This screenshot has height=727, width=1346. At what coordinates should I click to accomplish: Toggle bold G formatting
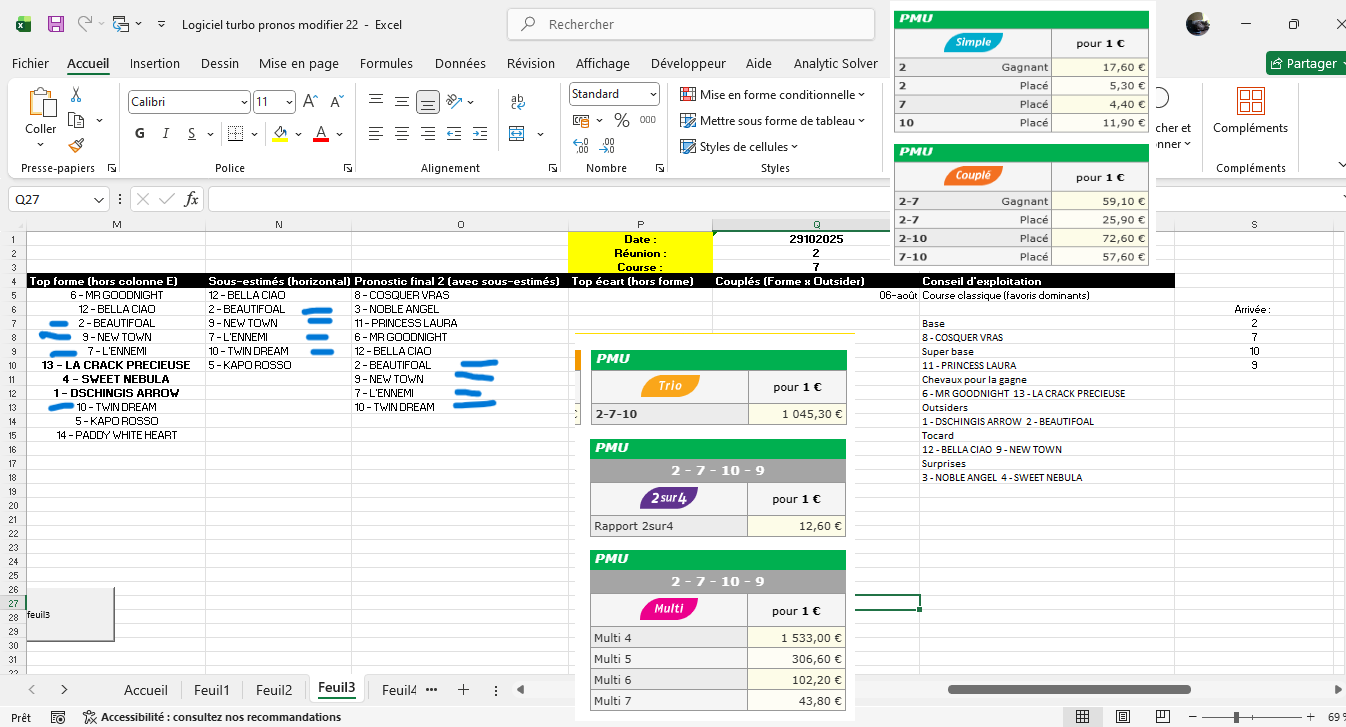tap(140, 134)
